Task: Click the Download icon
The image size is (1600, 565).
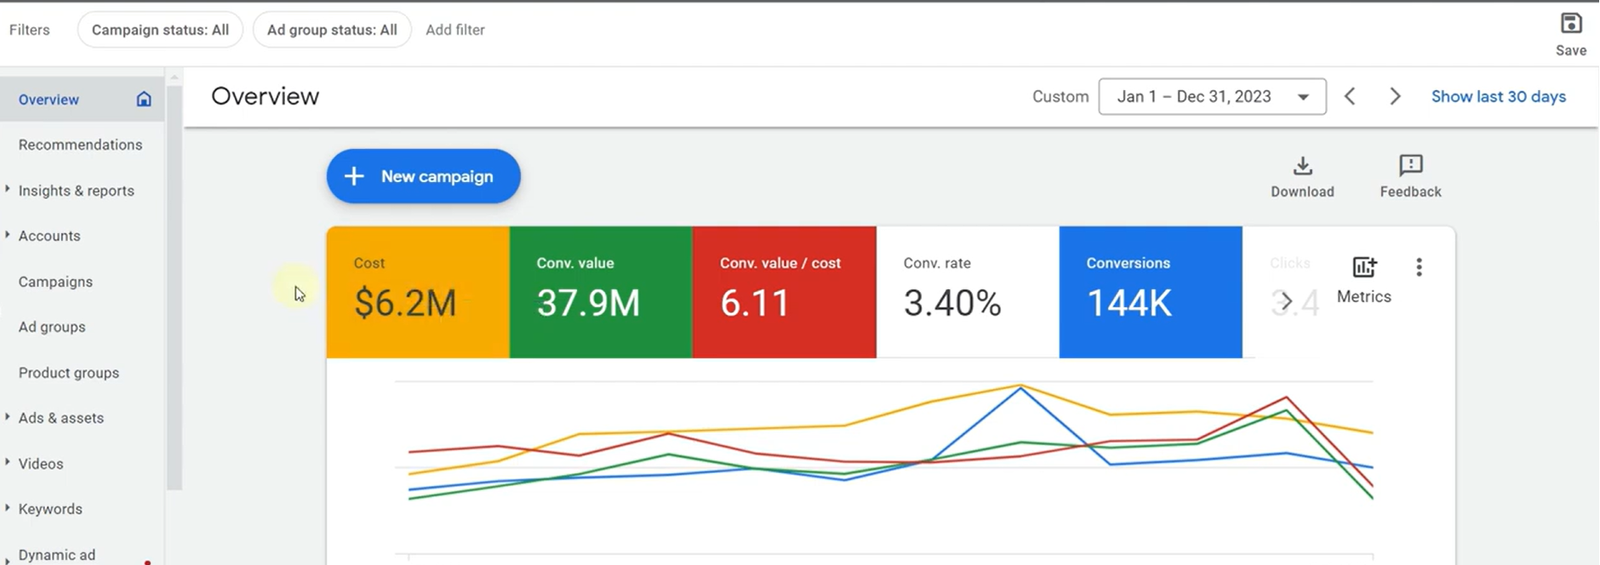Action: [1302, 166]
